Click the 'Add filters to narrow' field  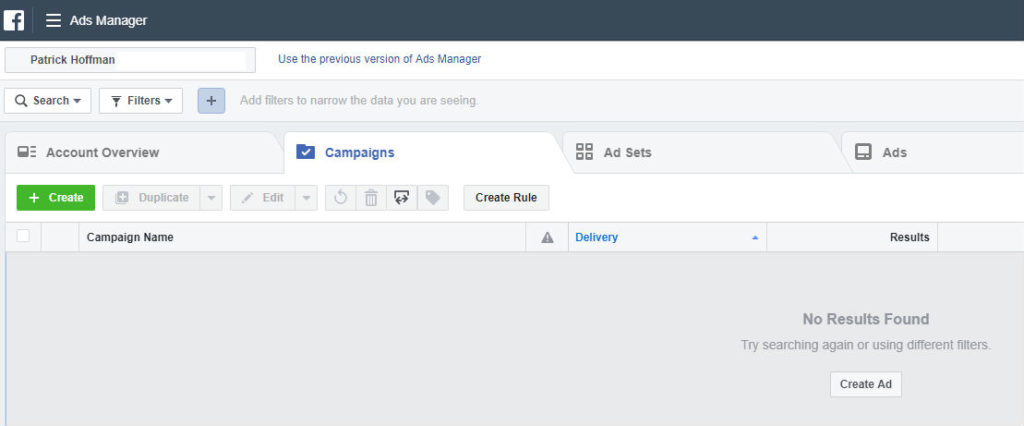359,101
